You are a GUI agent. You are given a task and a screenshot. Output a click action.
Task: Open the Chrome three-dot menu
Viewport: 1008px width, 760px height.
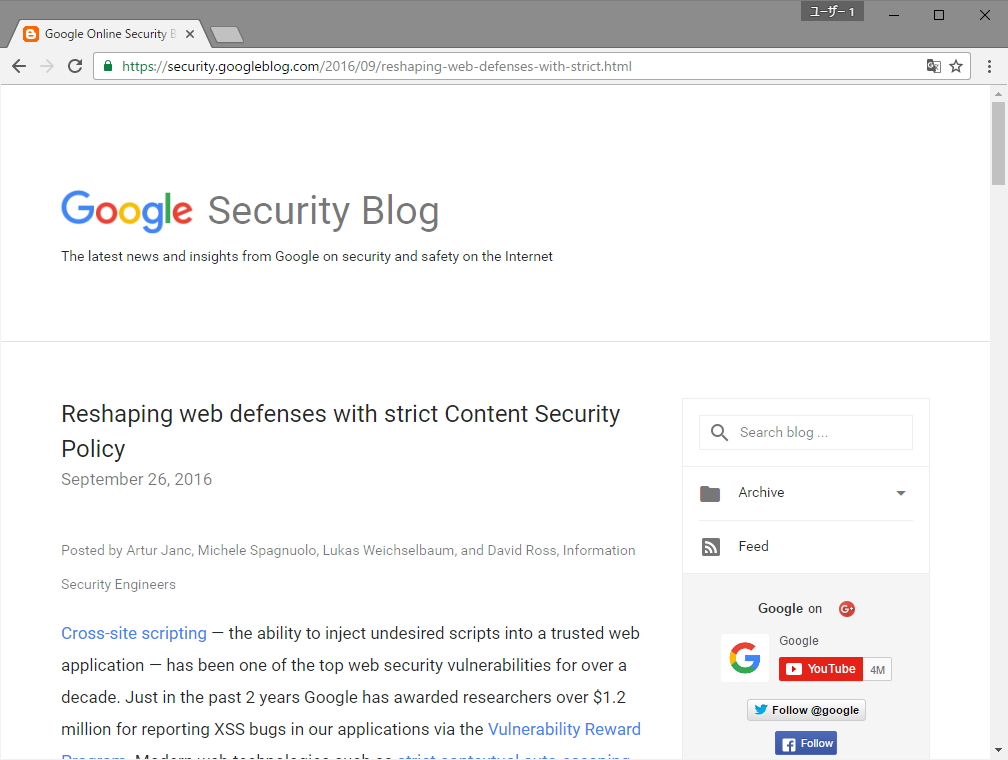point(989,66)
